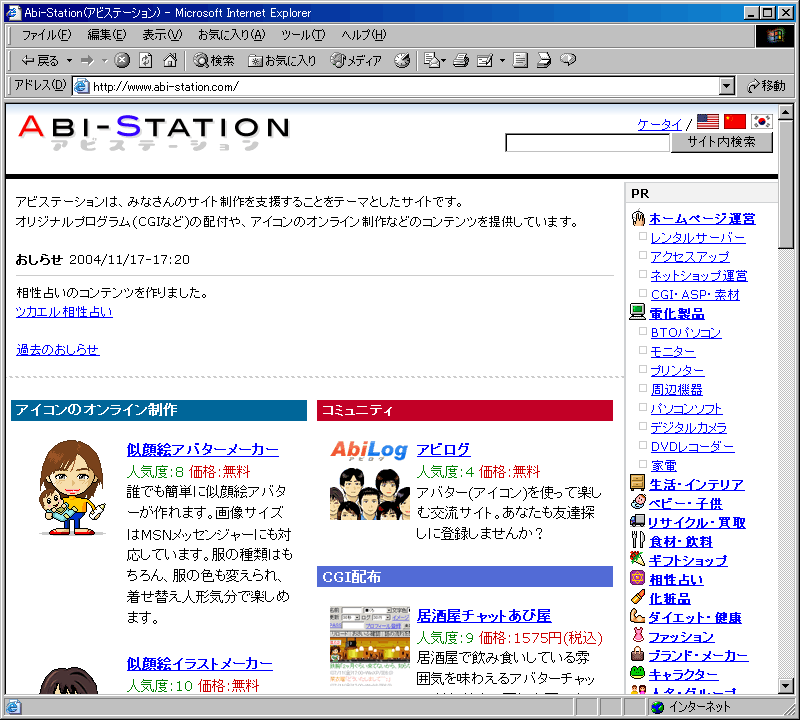Click the 移動 Go button

pos(766,86)
